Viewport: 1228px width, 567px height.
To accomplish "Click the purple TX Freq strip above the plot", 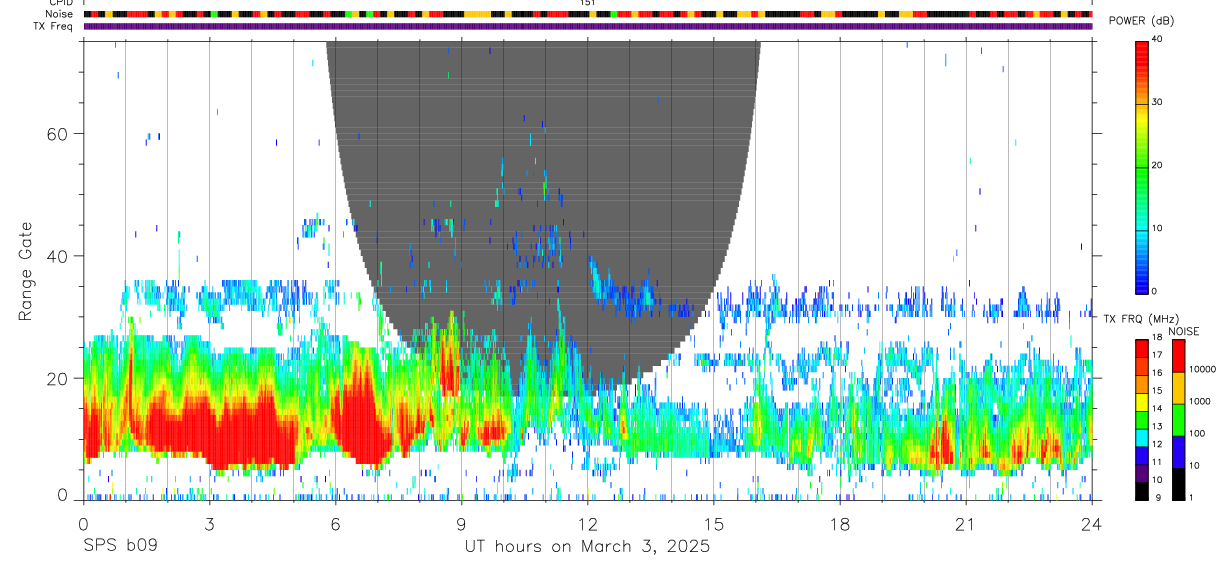I will click(x=588, y=26).
